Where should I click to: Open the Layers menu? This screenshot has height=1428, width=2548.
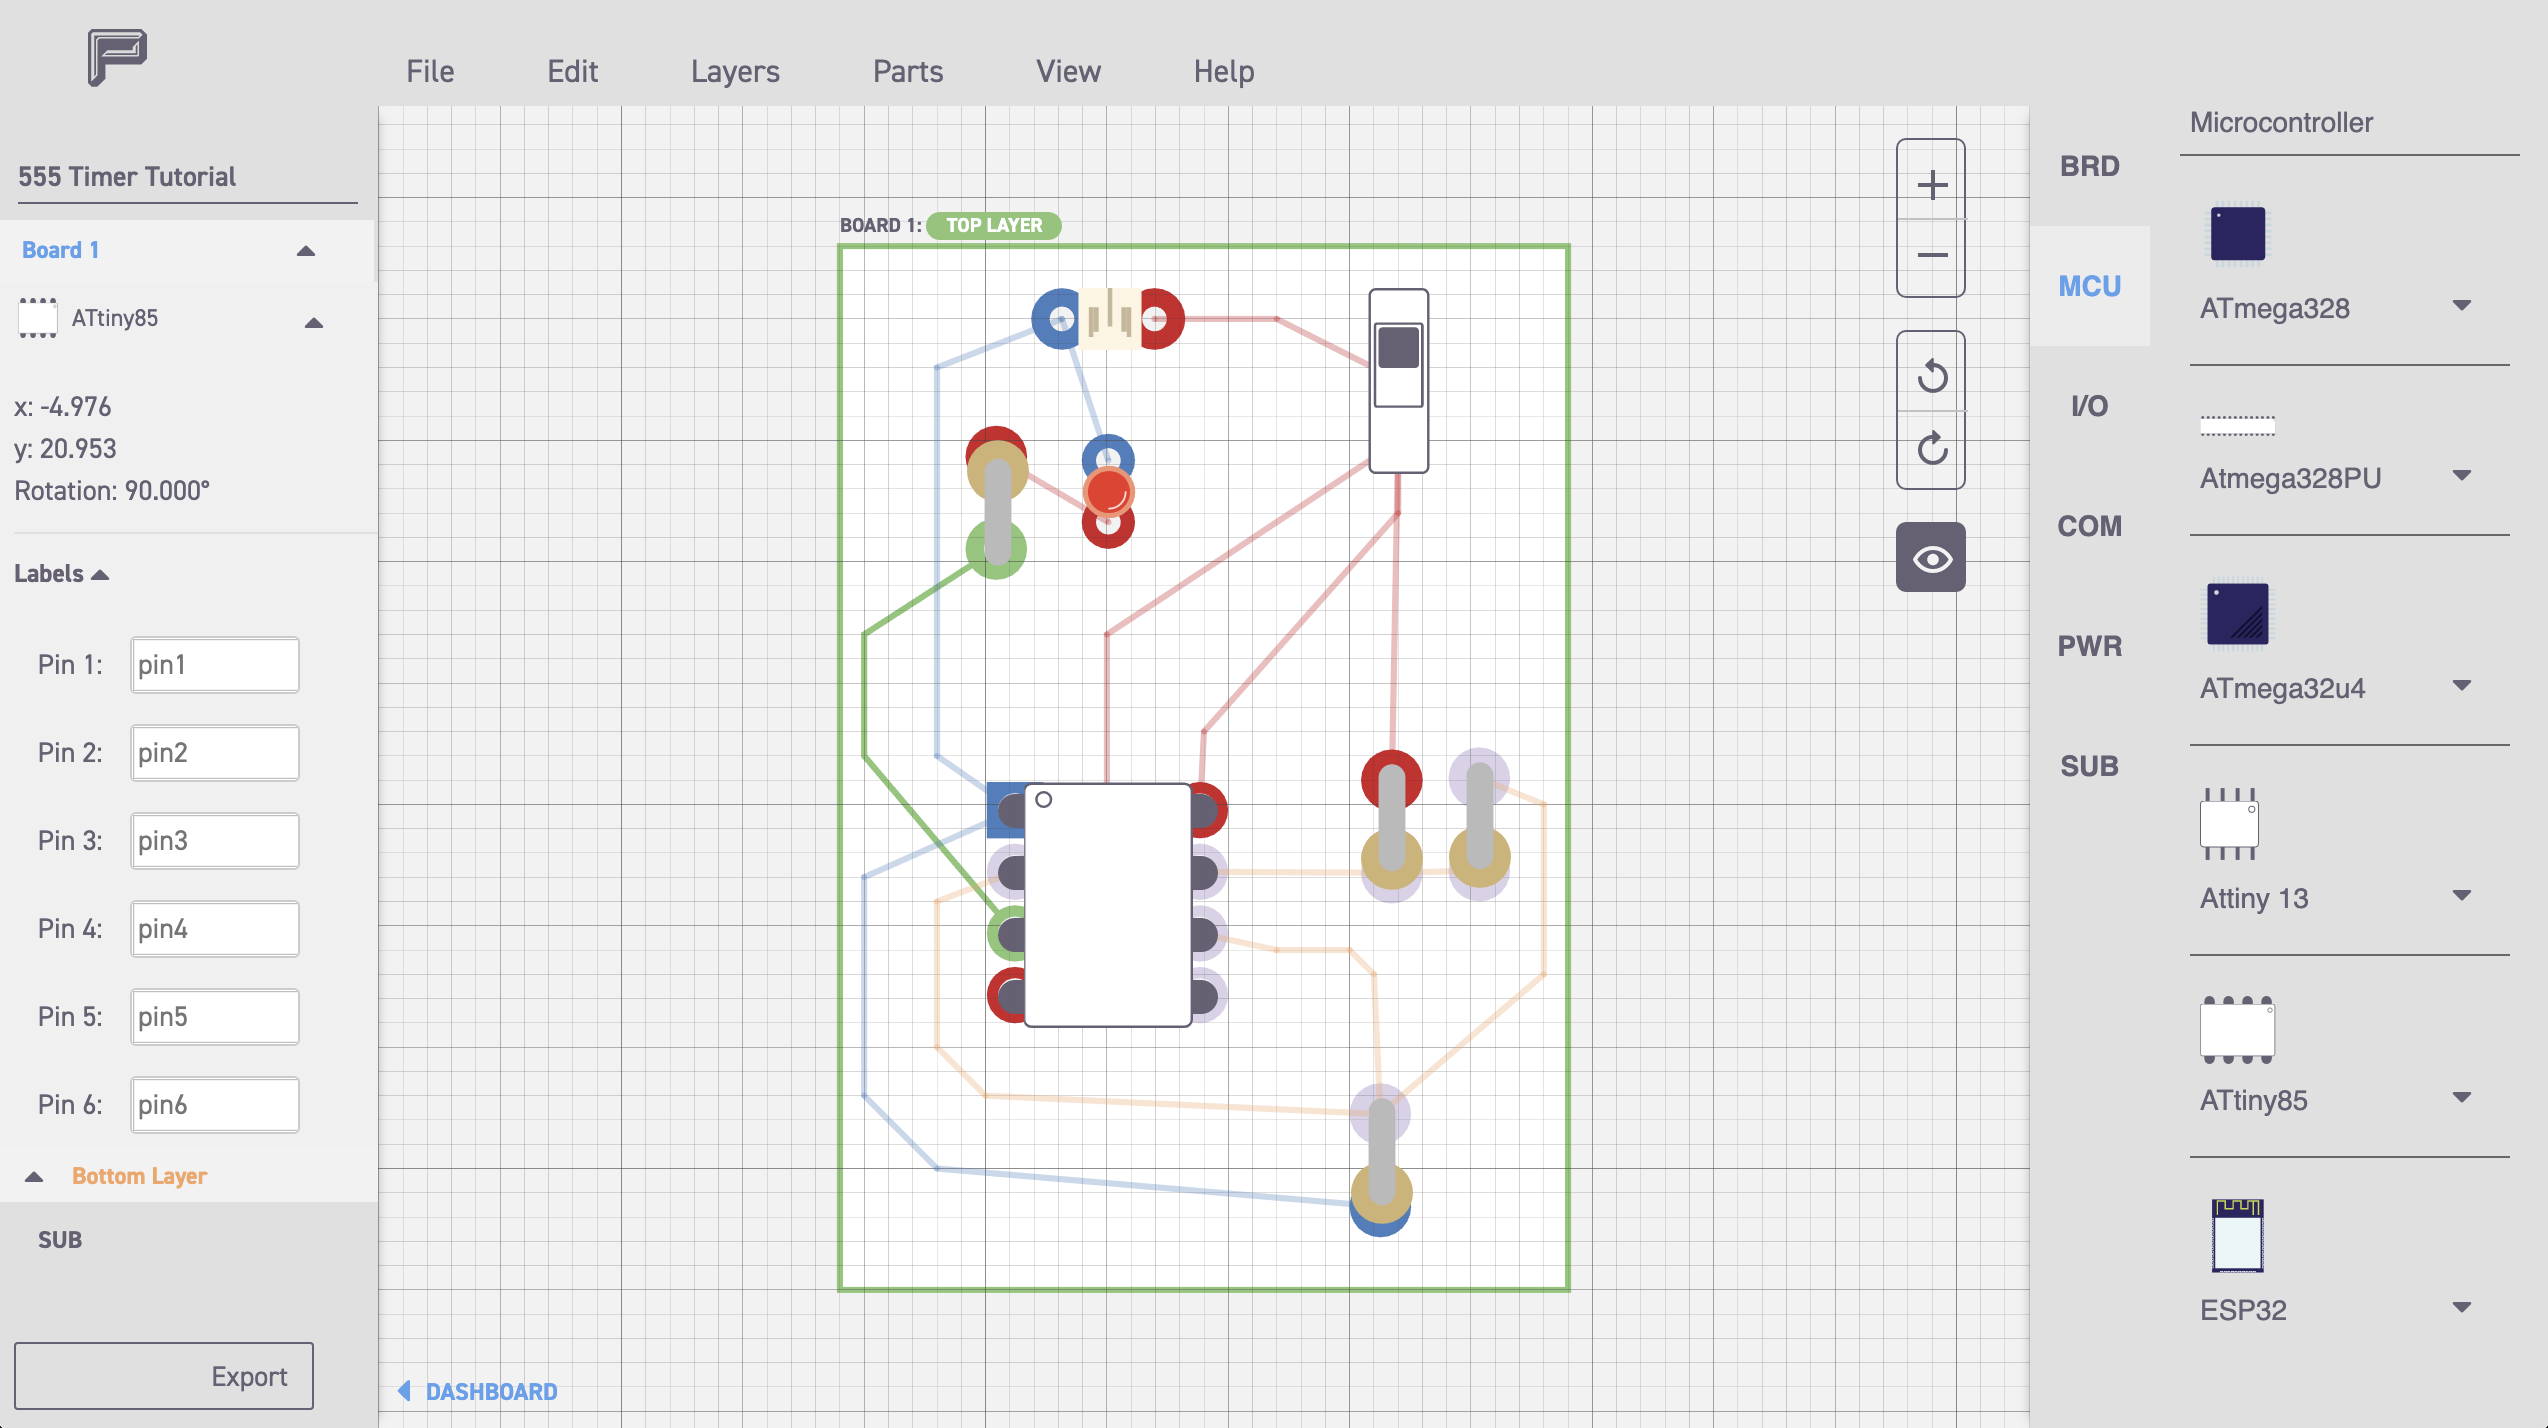734,71
